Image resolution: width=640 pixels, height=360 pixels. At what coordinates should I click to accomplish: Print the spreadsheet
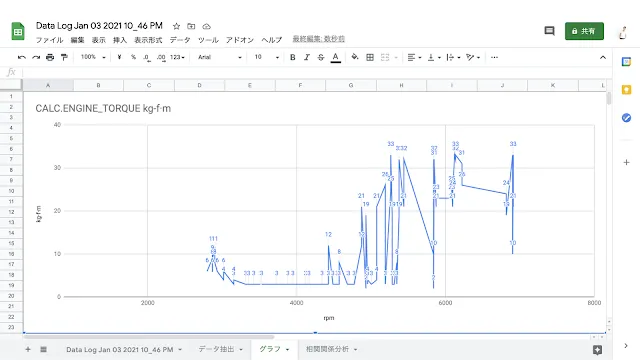[x=50, y=57]
